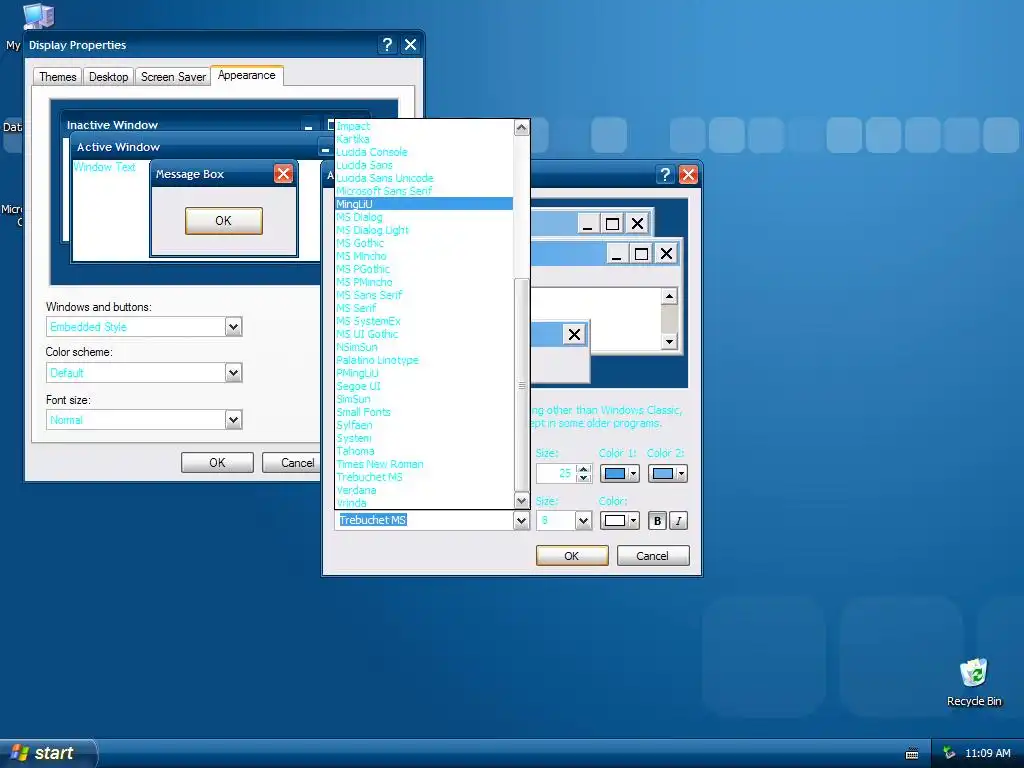This screenshot has height=768, width=1024.
Task: Pick Microsoft Sans Serif in the list
Action: 424,191
